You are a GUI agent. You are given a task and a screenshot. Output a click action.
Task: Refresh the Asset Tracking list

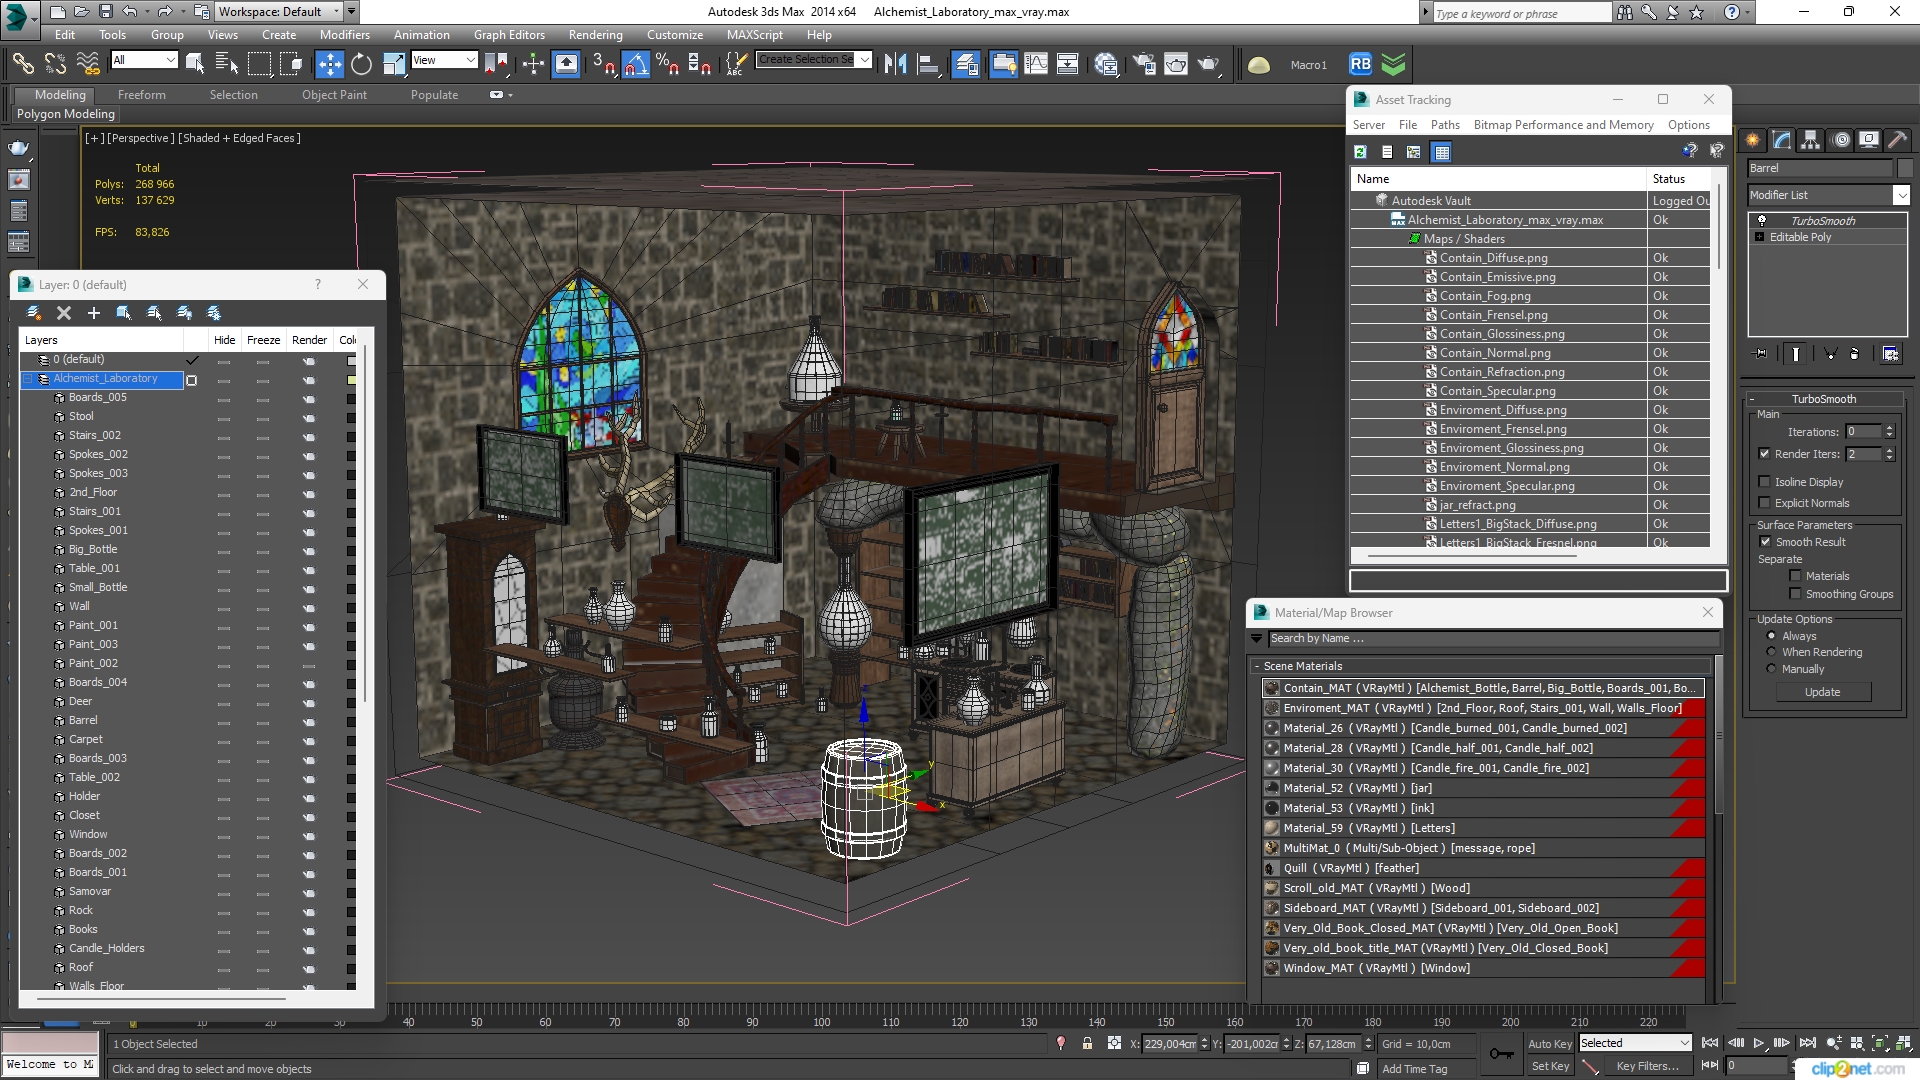coord(1360,152)
